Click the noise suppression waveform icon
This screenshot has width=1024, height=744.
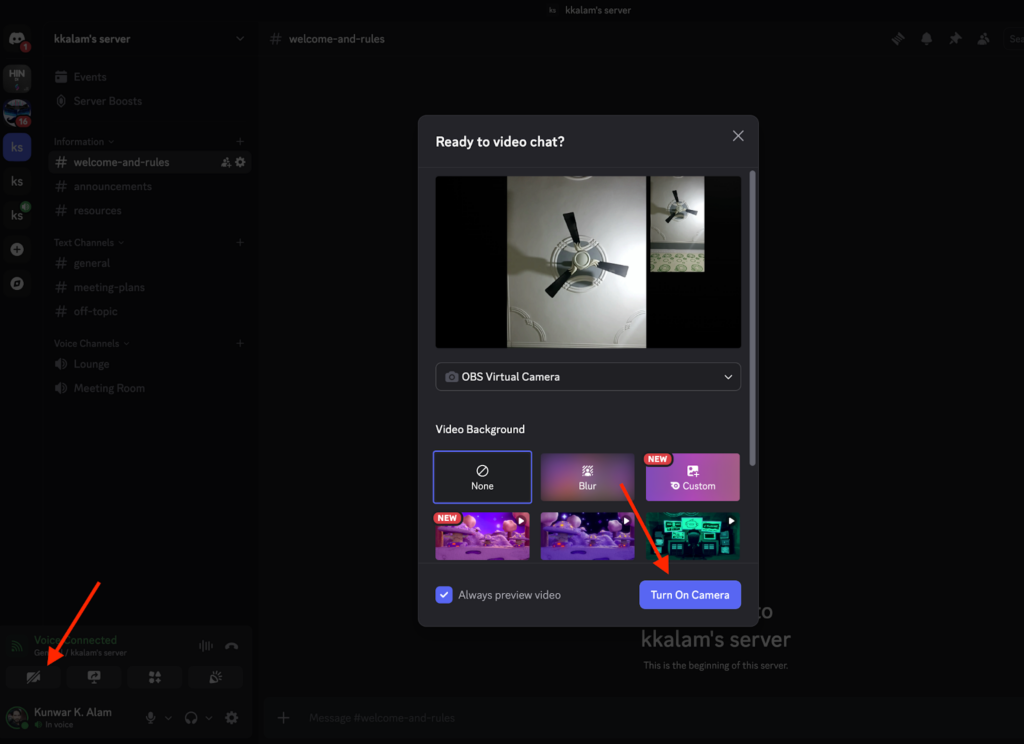(206, 646)
